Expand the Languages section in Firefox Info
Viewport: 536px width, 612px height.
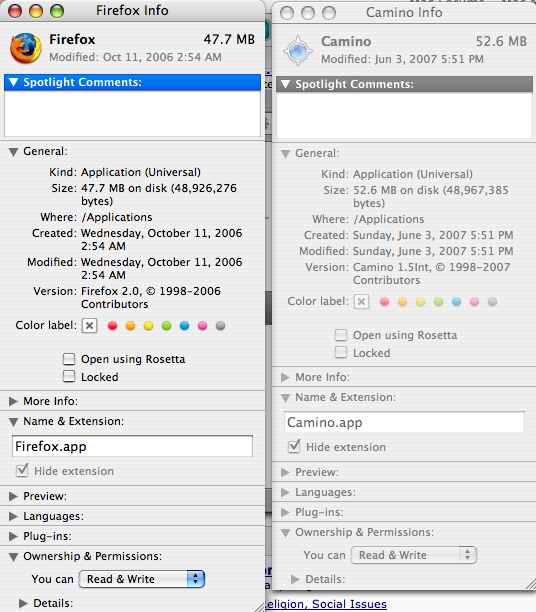14,516
